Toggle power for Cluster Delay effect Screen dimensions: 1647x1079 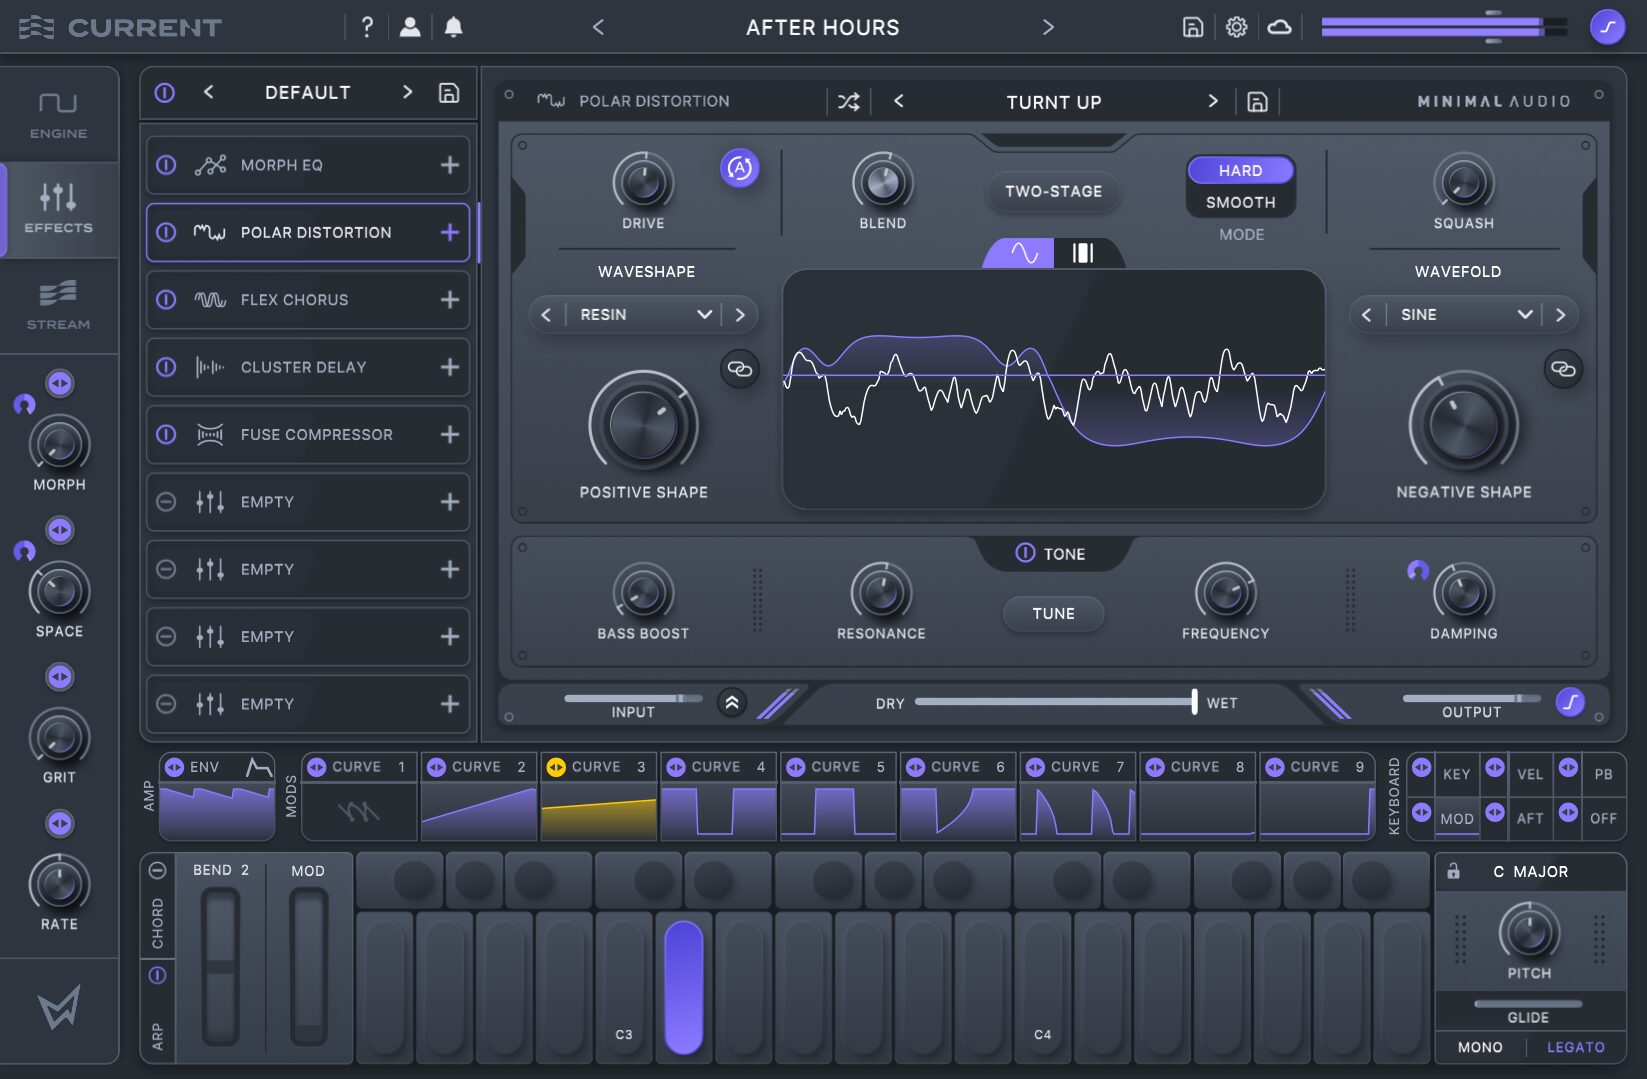click(167, 367)
